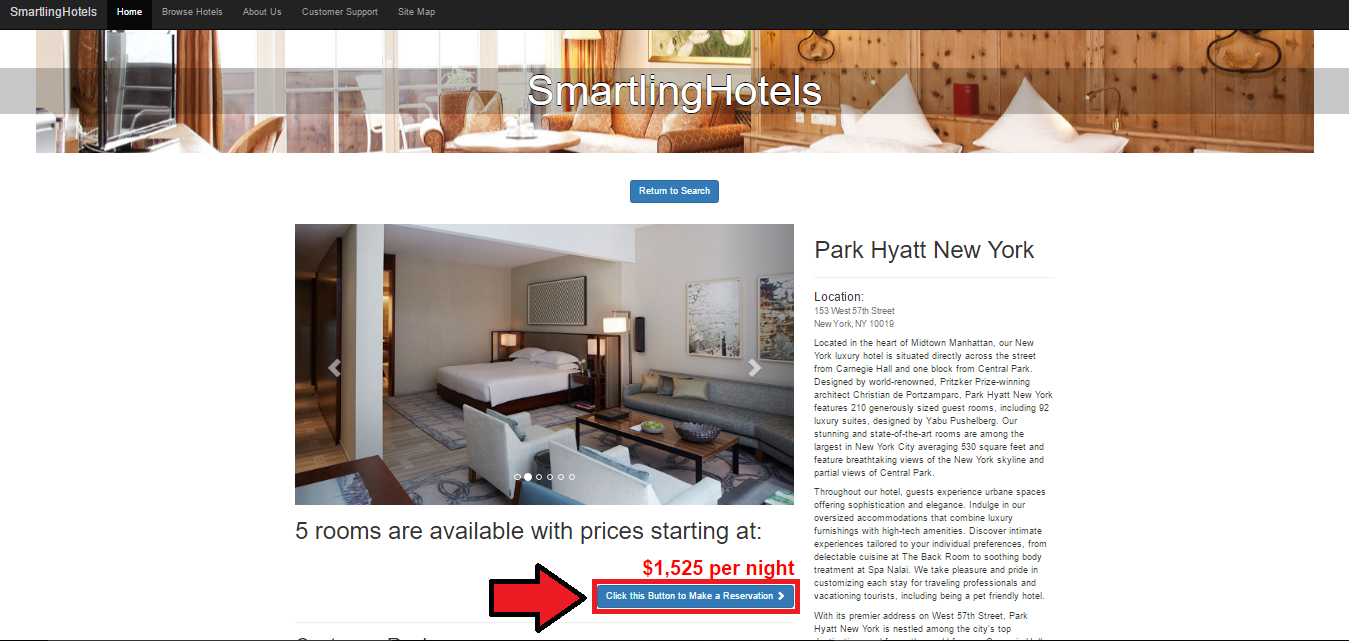1349x641 pixels.
Task: Open the Home nav item
Action: pyautogui.click(x=129, y=12)
